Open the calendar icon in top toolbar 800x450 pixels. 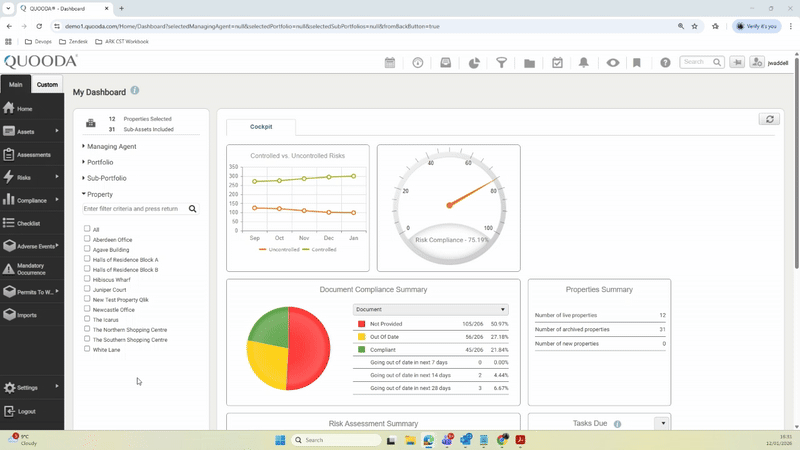tap(390, 63)
